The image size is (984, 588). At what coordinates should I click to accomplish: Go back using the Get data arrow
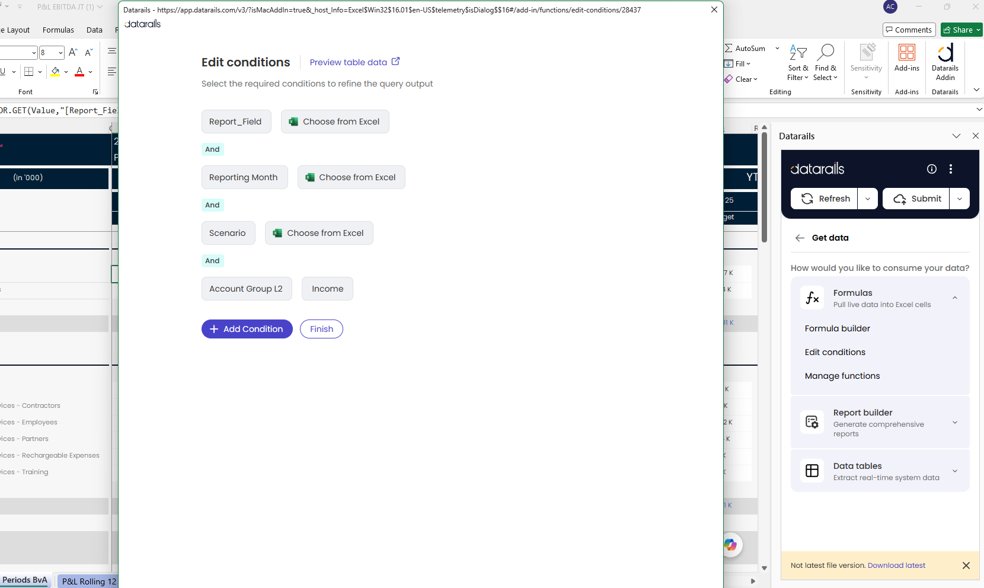click(799, 238)
